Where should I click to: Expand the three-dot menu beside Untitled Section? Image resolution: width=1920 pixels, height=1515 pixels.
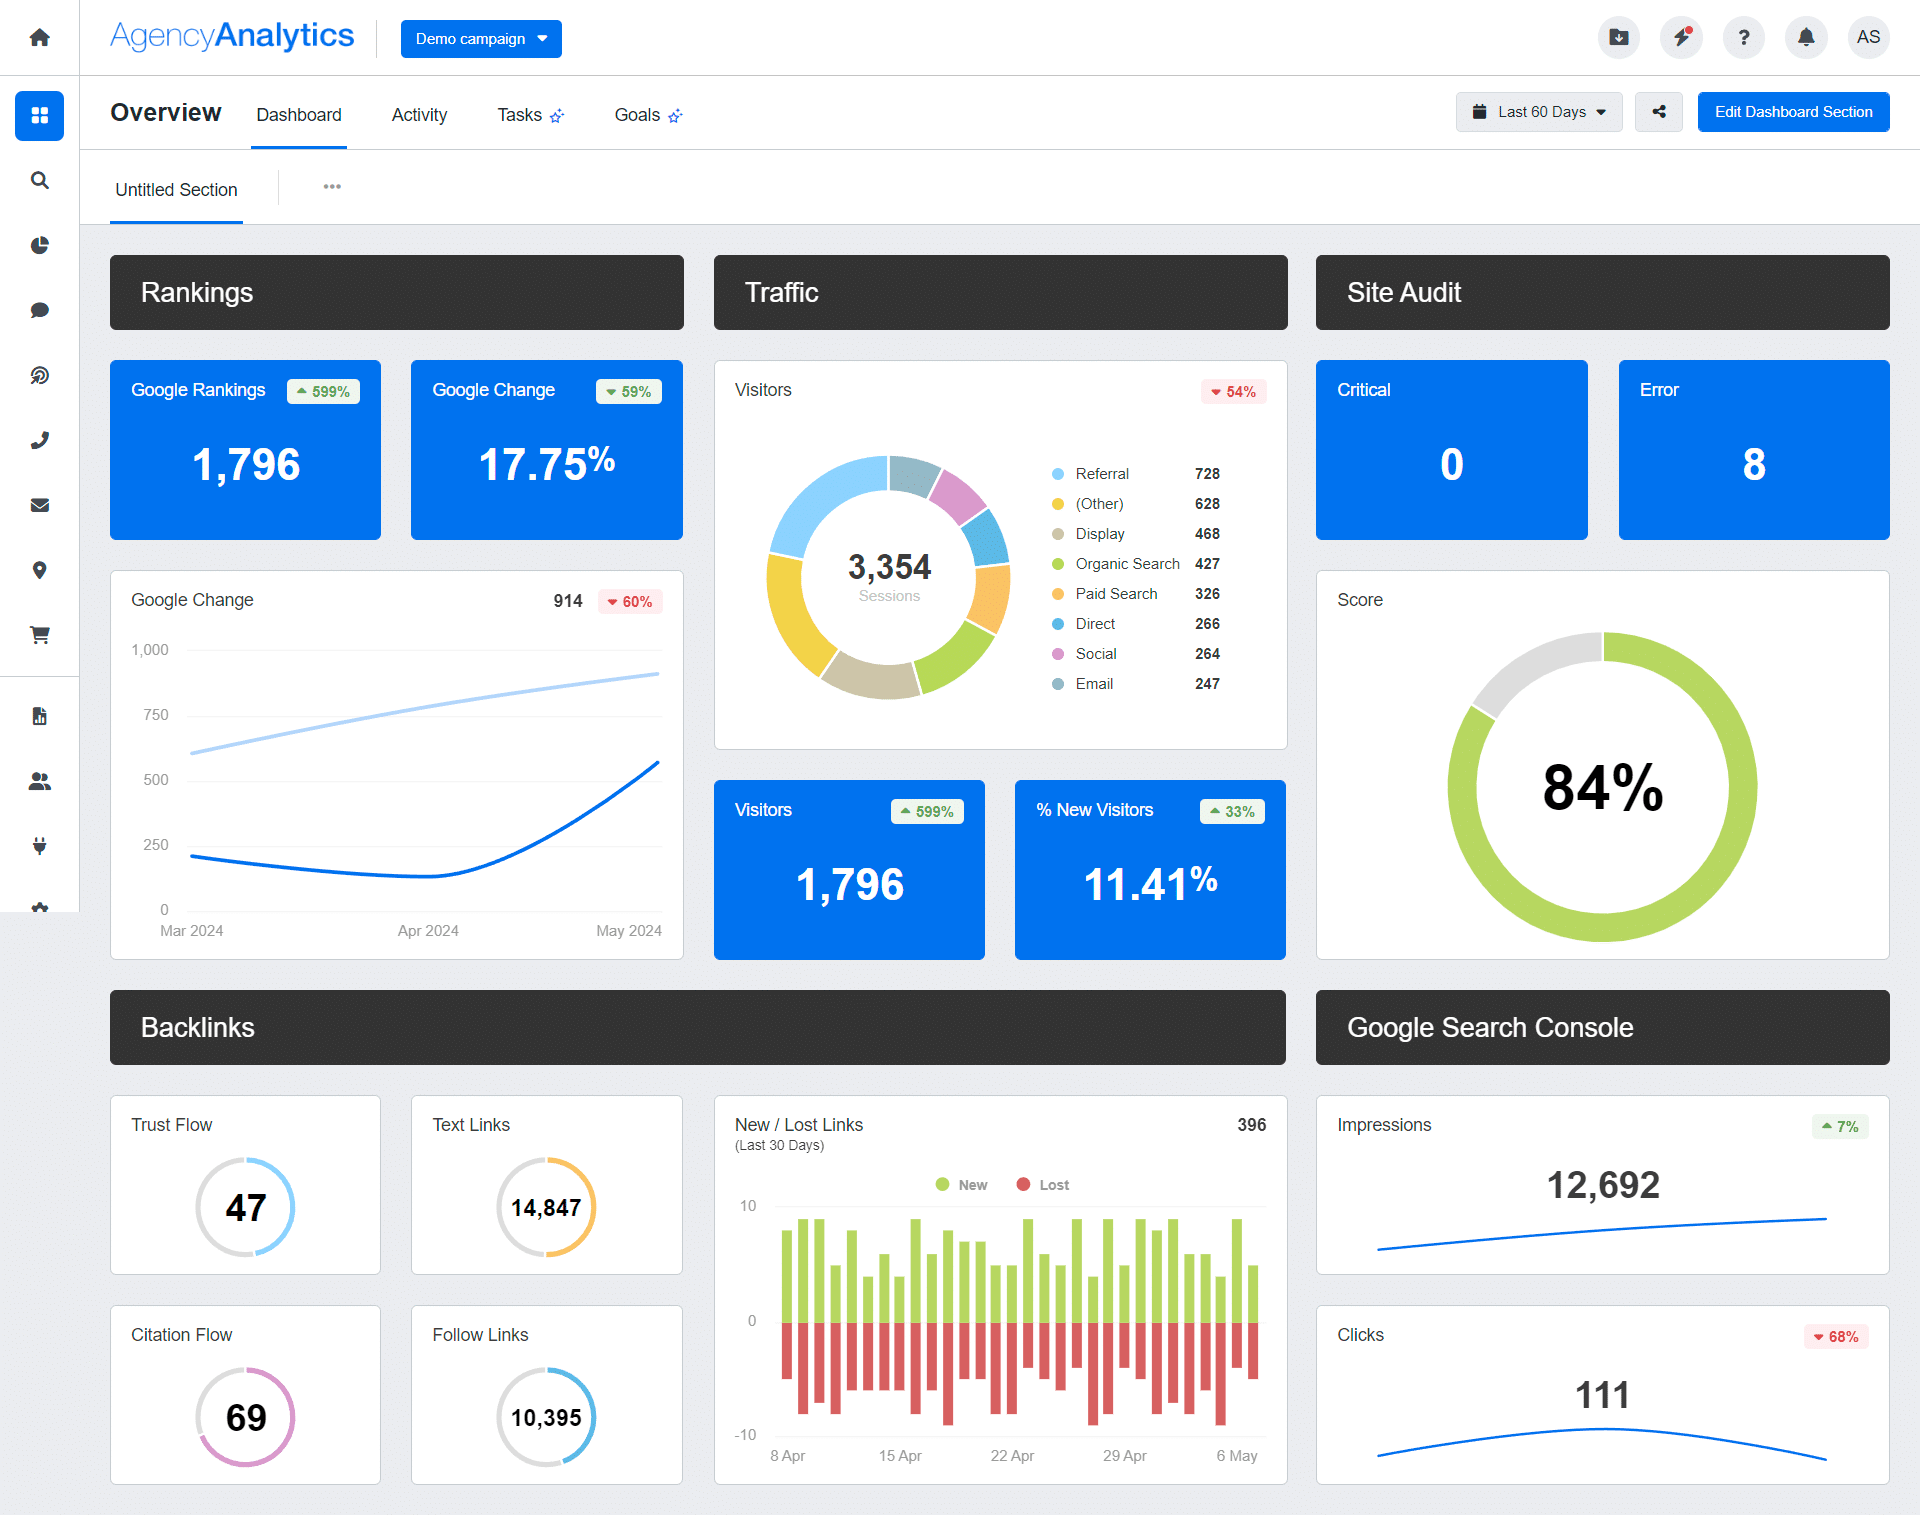pyautogui.click(x=332, y=187)
